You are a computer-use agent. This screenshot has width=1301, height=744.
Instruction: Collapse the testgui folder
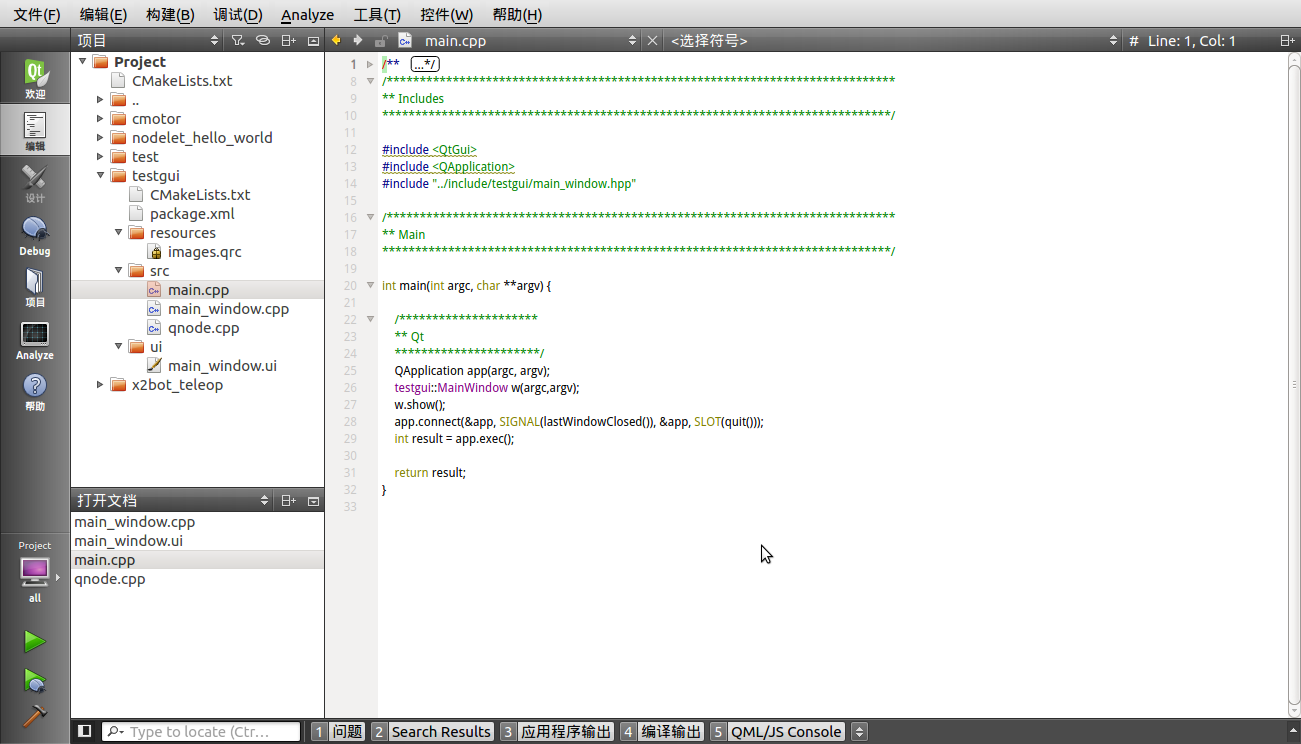pyautogui.click(x=100, y=176)
